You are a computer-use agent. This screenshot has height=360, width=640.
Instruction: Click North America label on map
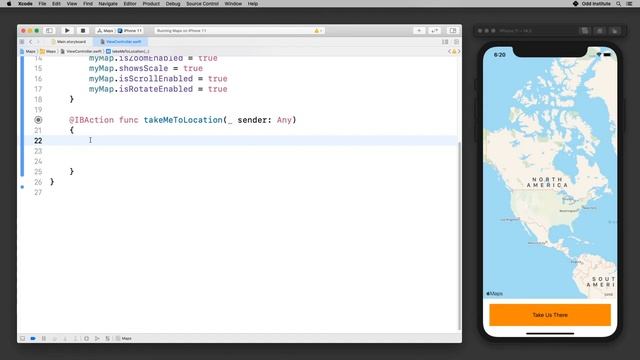(x=547, y=182)
